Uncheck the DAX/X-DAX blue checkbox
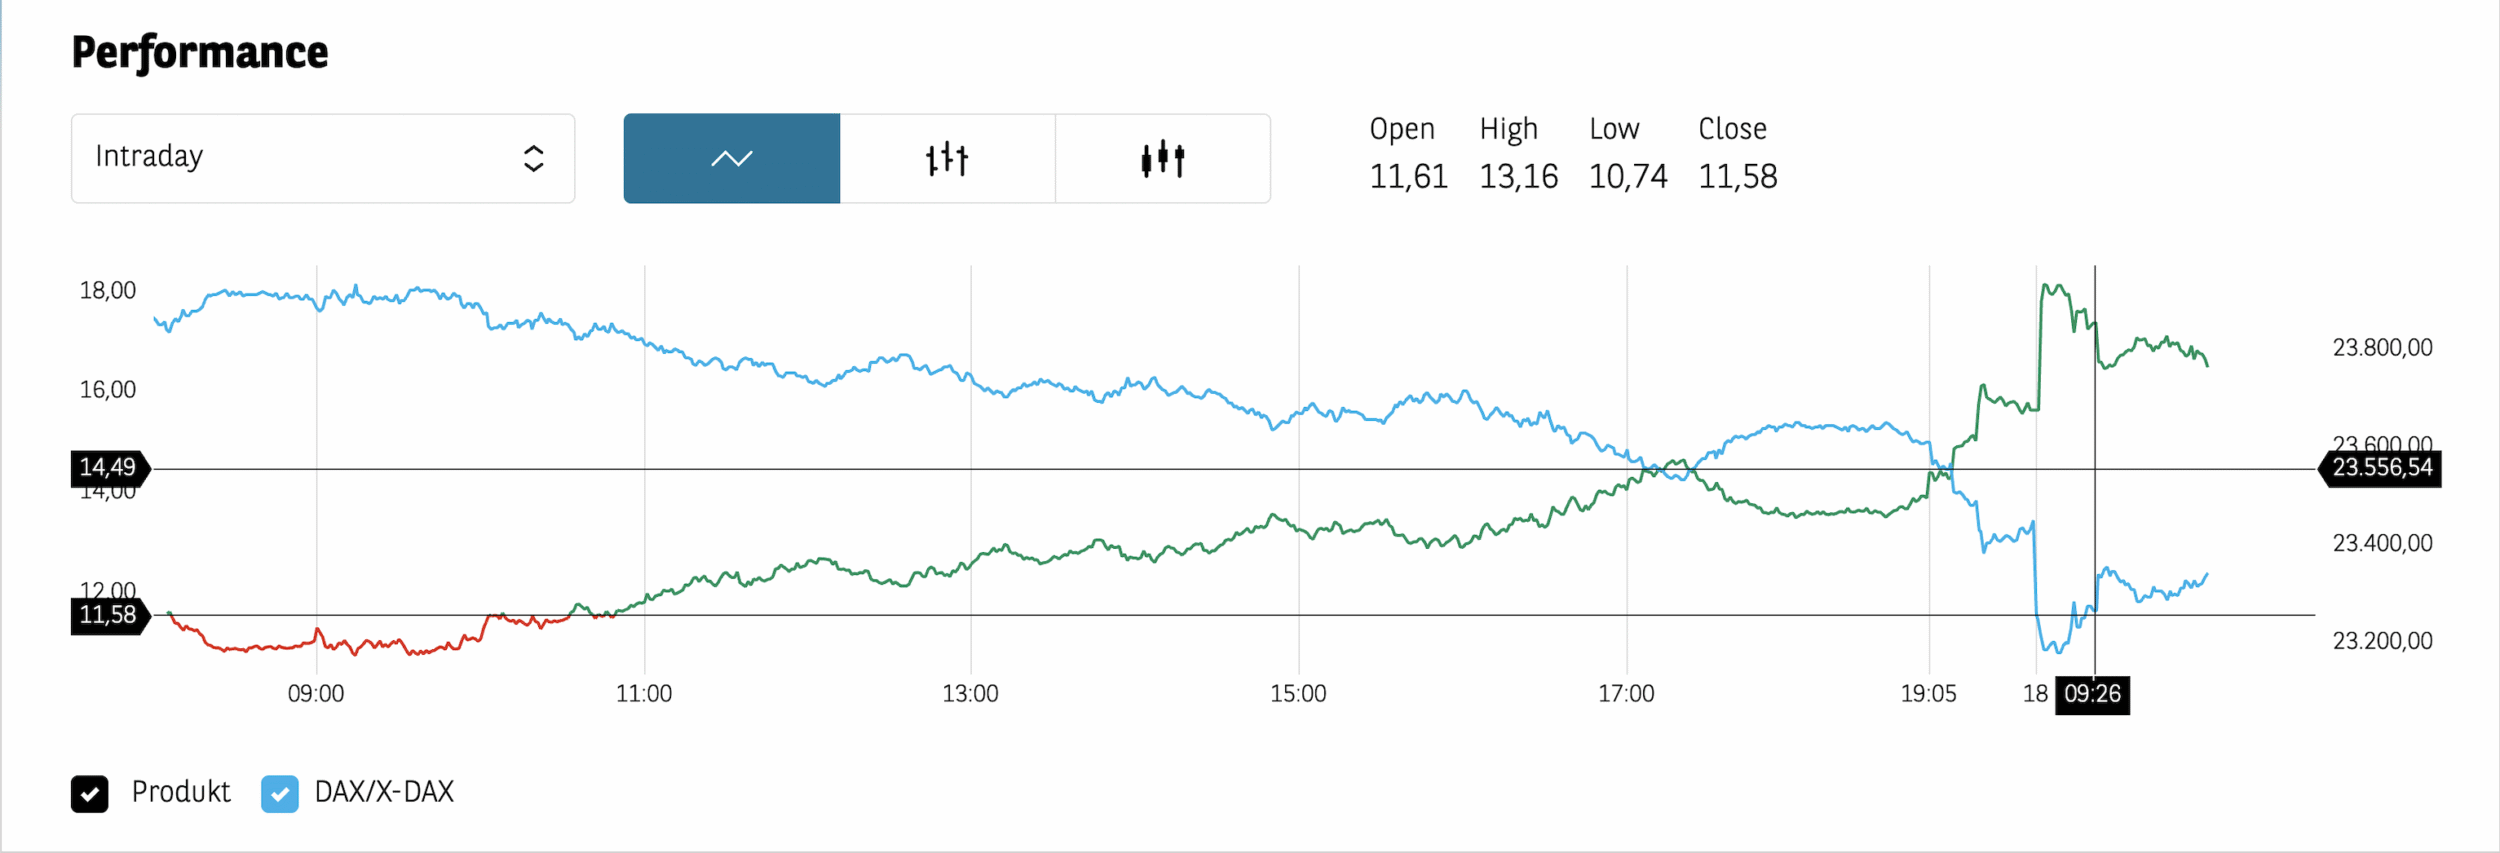 coord(280,794)
